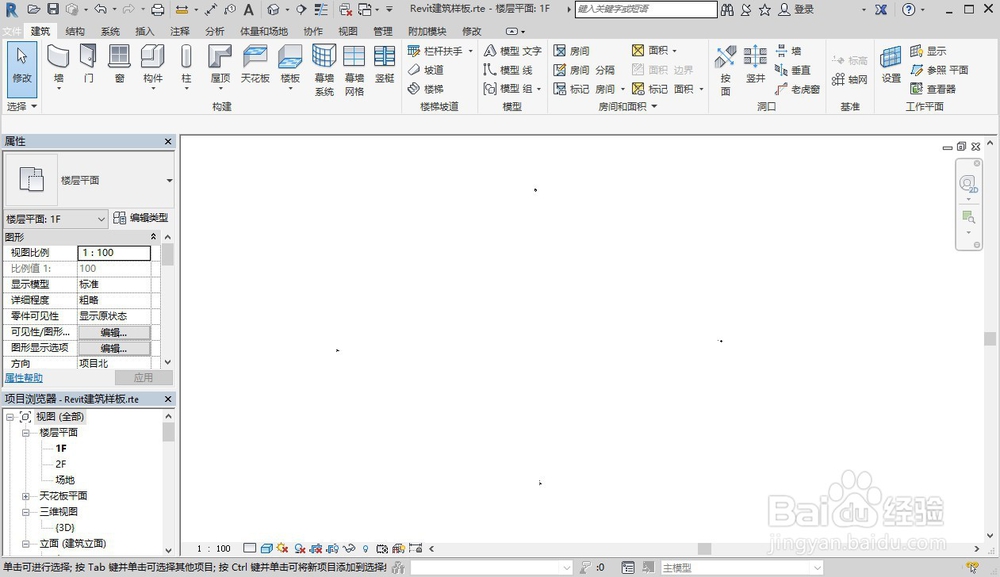The width and height of the screenshot is (1000, 577).
Task: Toggle visual style icon in view control bar
Action: 267,548
